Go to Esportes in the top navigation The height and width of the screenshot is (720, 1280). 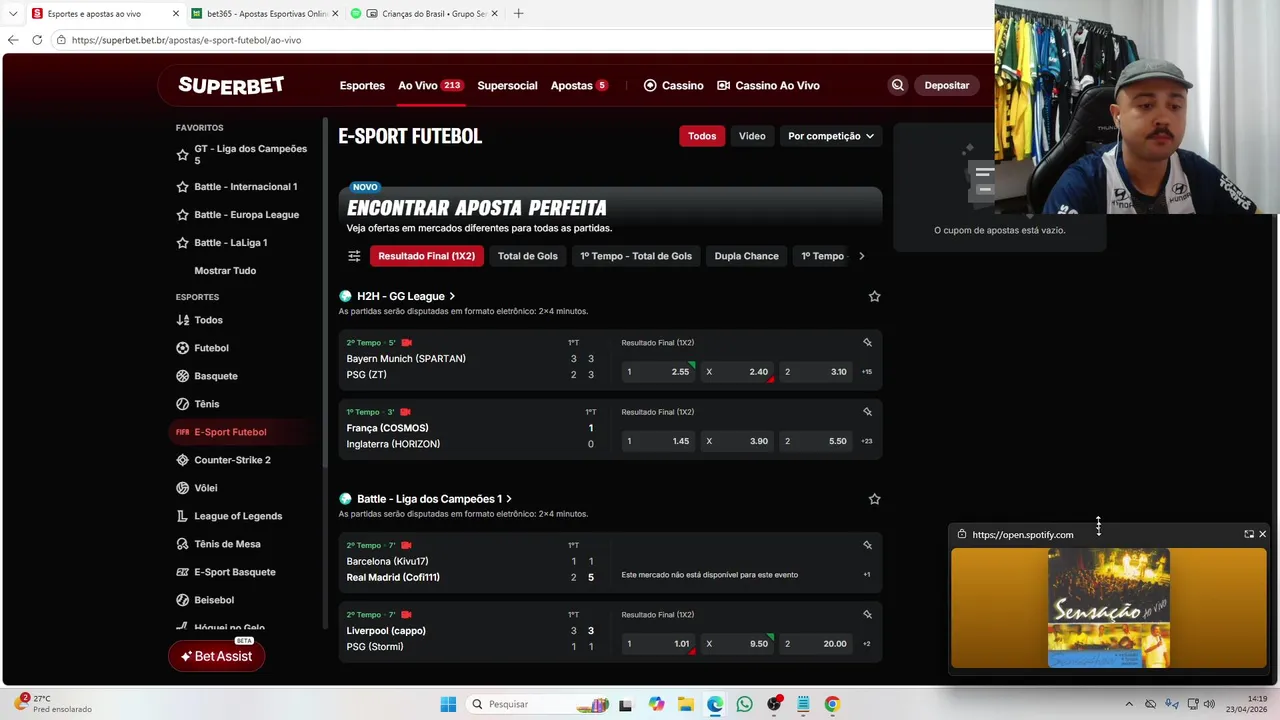[362, 85]
